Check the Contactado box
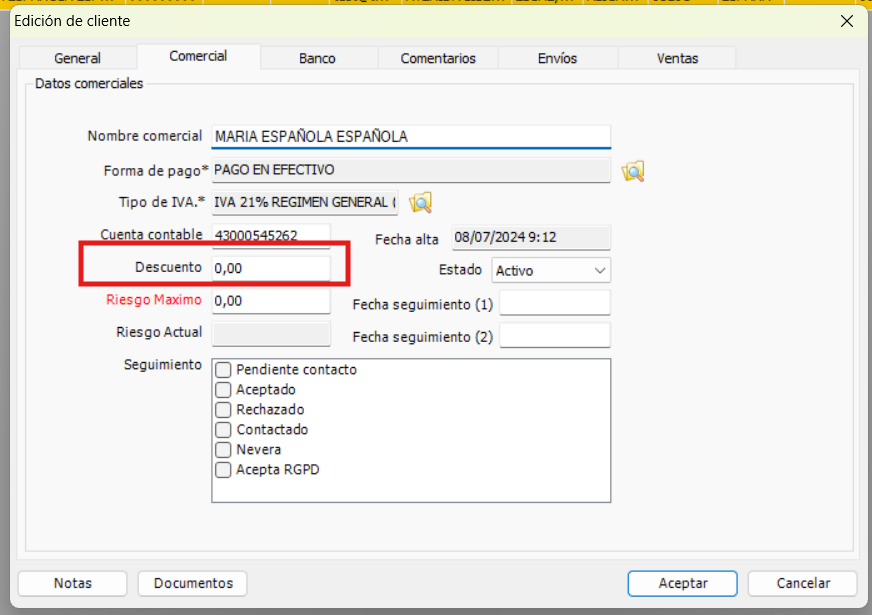The image size is (872, 615). [x=222, y=429]
